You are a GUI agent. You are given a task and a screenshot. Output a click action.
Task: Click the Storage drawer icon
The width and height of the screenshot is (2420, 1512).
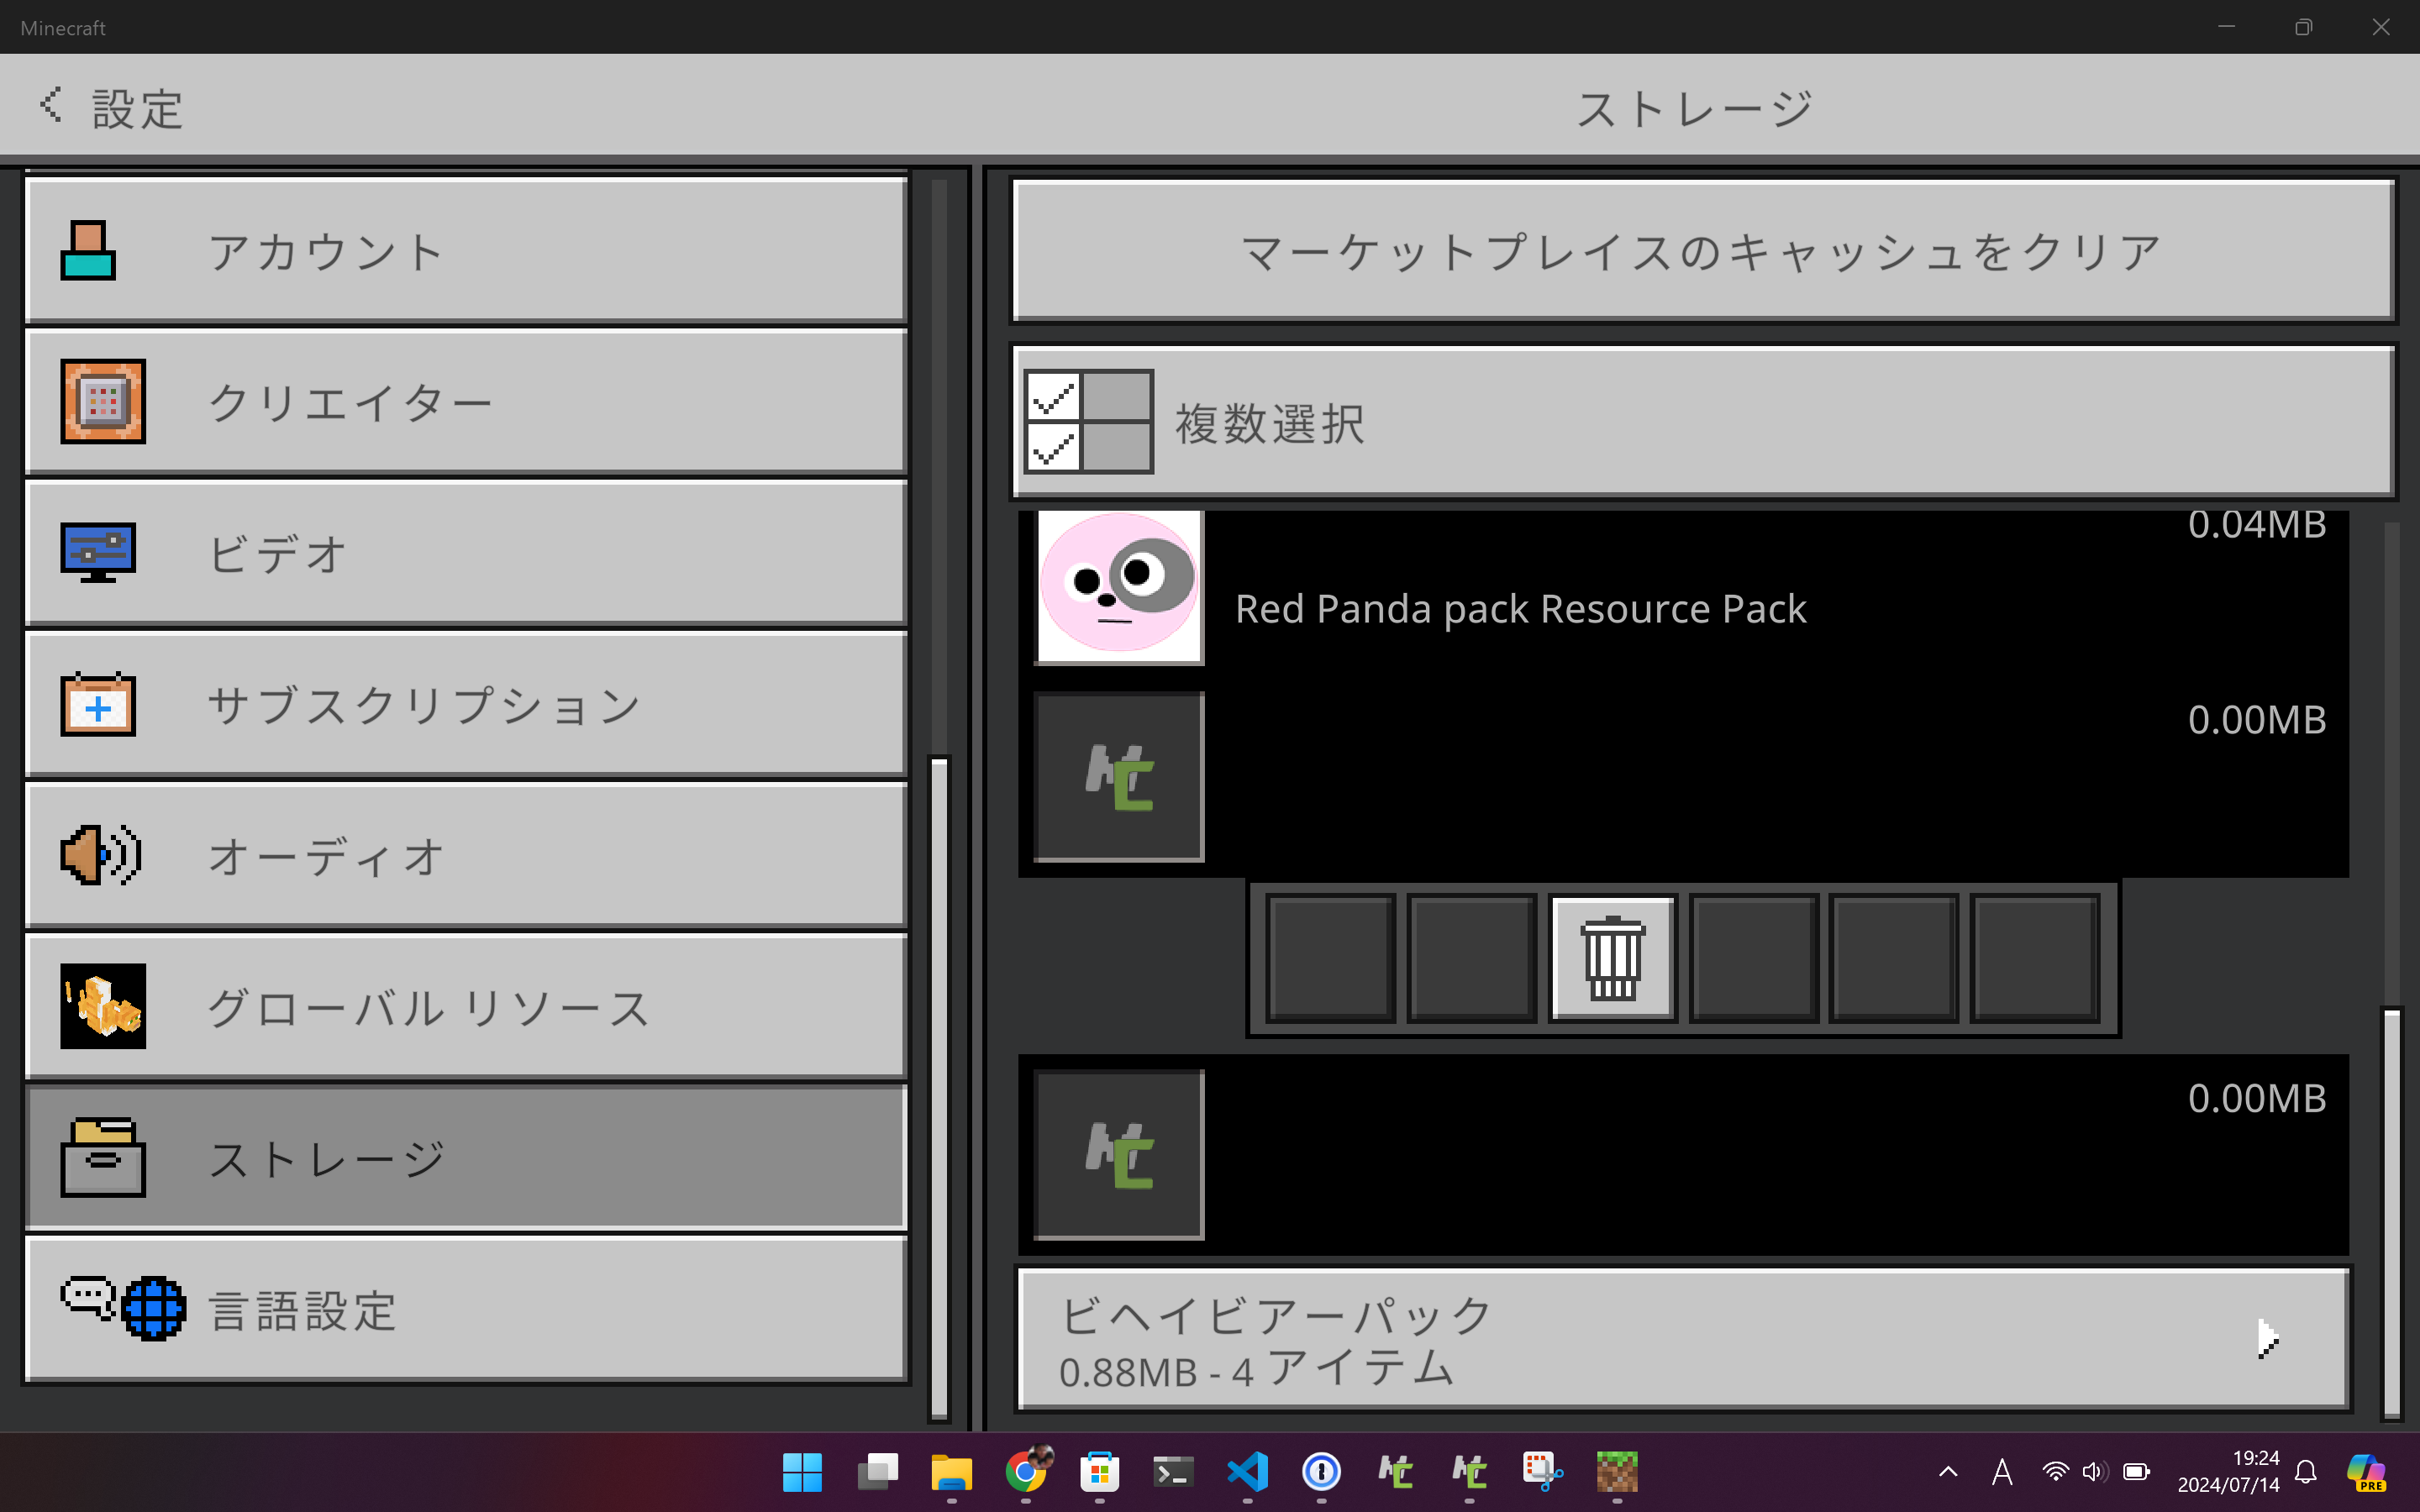click(102, 1157)
